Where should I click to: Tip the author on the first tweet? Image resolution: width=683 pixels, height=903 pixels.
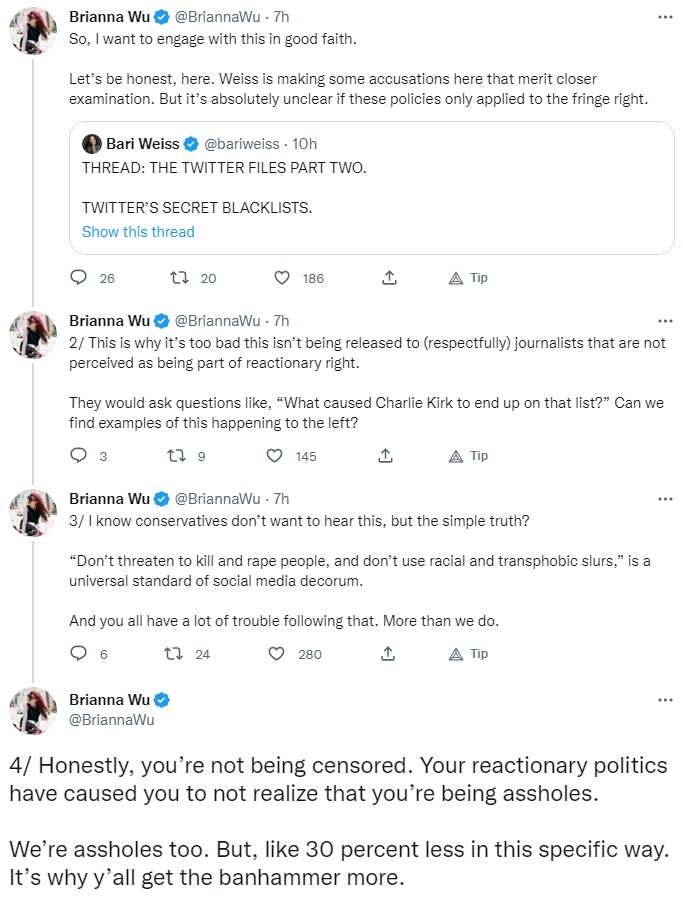[468, 278]
